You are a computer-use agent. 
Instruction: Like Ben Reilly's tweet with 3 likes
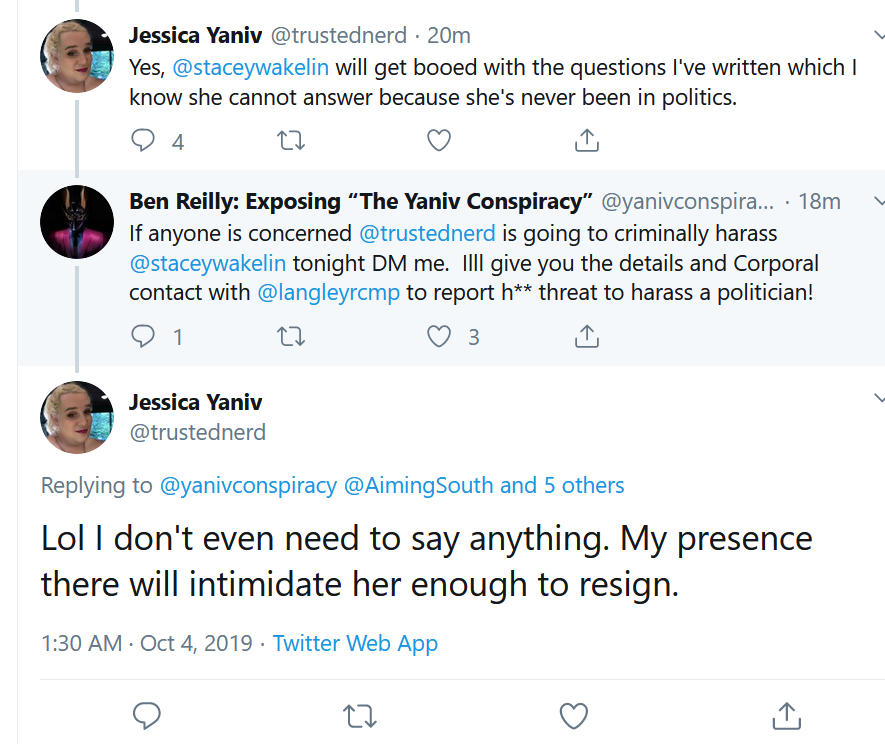pyautogui.click(x=439, y=336)
